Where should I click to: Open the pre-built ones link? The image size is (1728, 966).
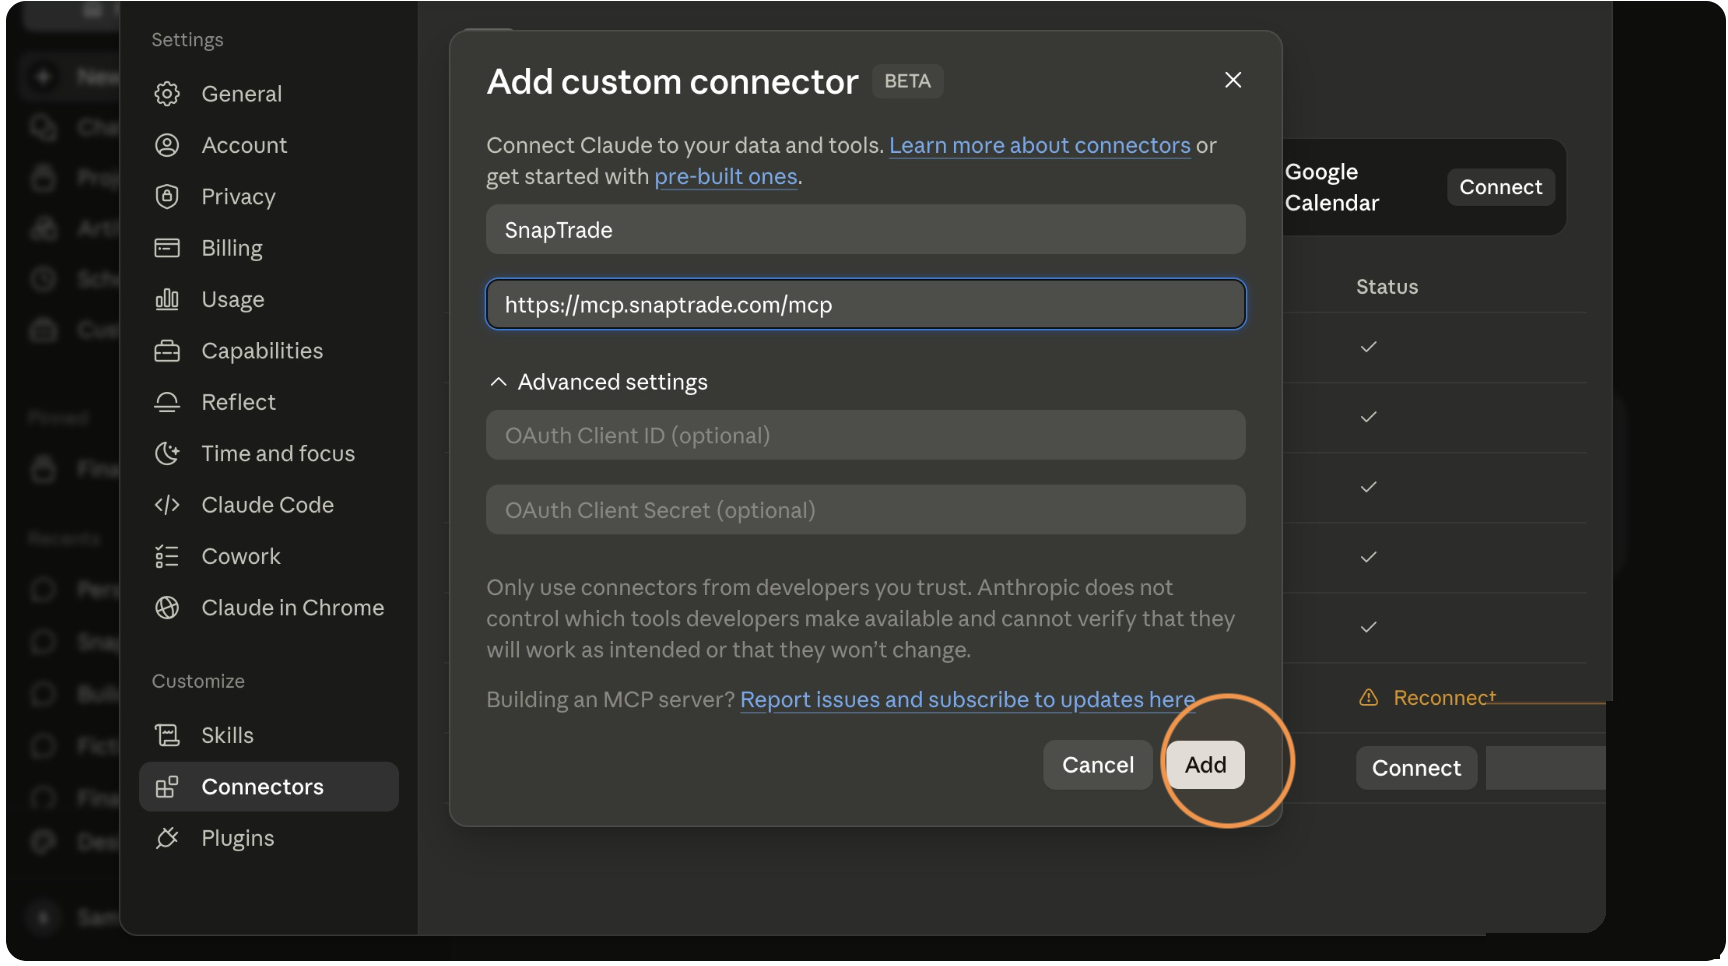click(726, 176)
